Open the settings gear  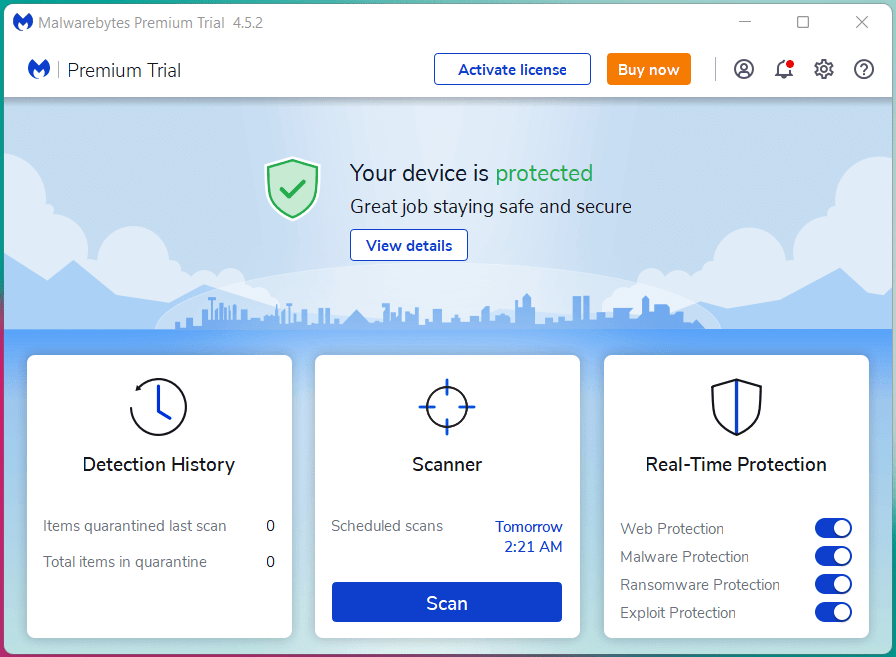point(824,69)
